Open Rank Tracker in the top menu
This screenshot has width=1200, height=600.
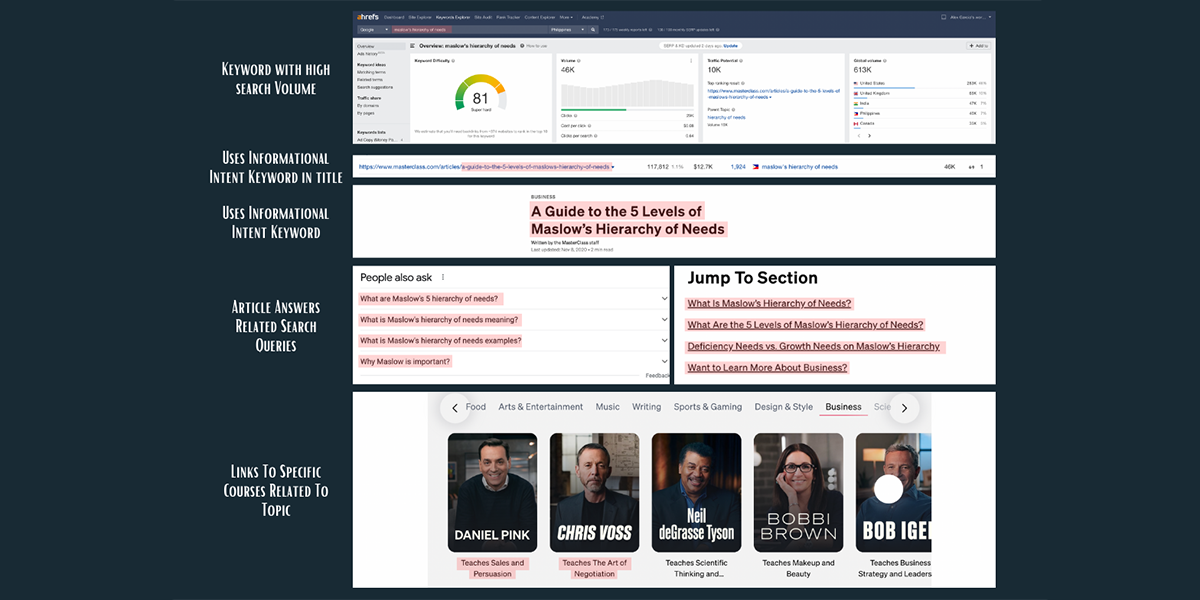click(x=510, y=17)
